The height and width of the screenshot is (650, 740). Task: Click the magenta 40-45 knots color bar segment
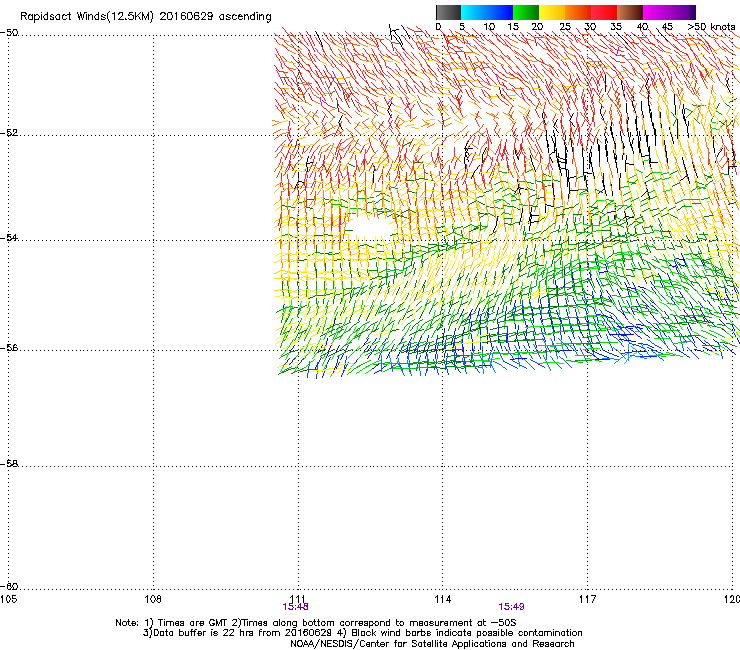(656, 12)
